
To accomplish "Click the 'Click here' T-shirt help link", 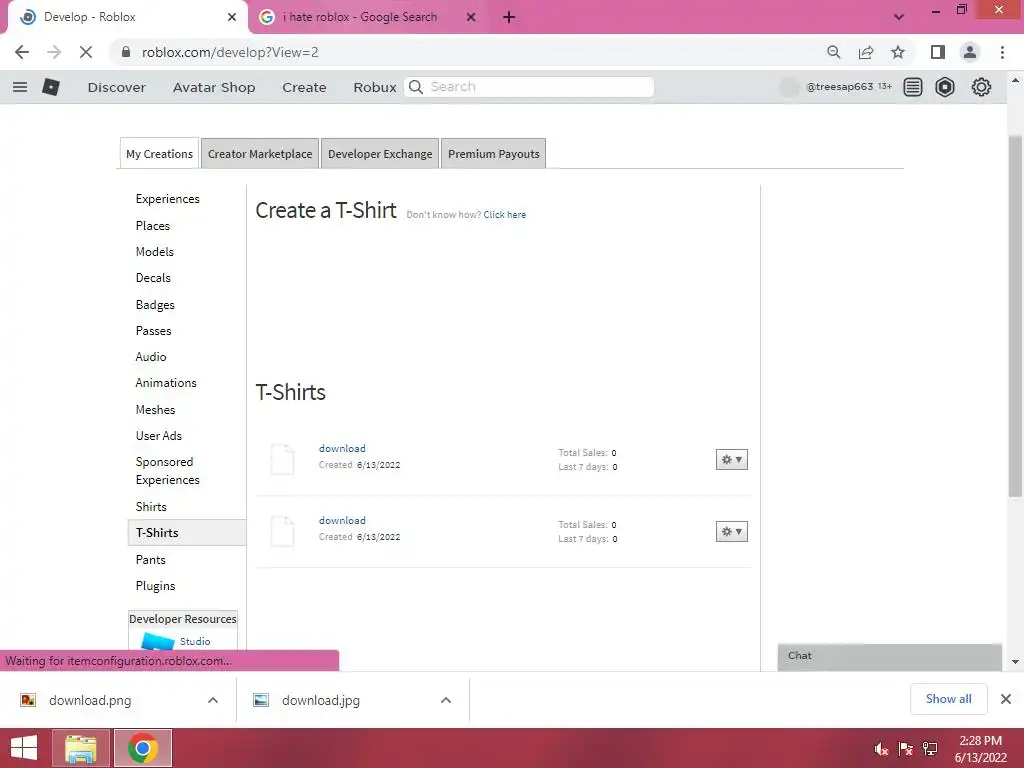I will point(505,214).
